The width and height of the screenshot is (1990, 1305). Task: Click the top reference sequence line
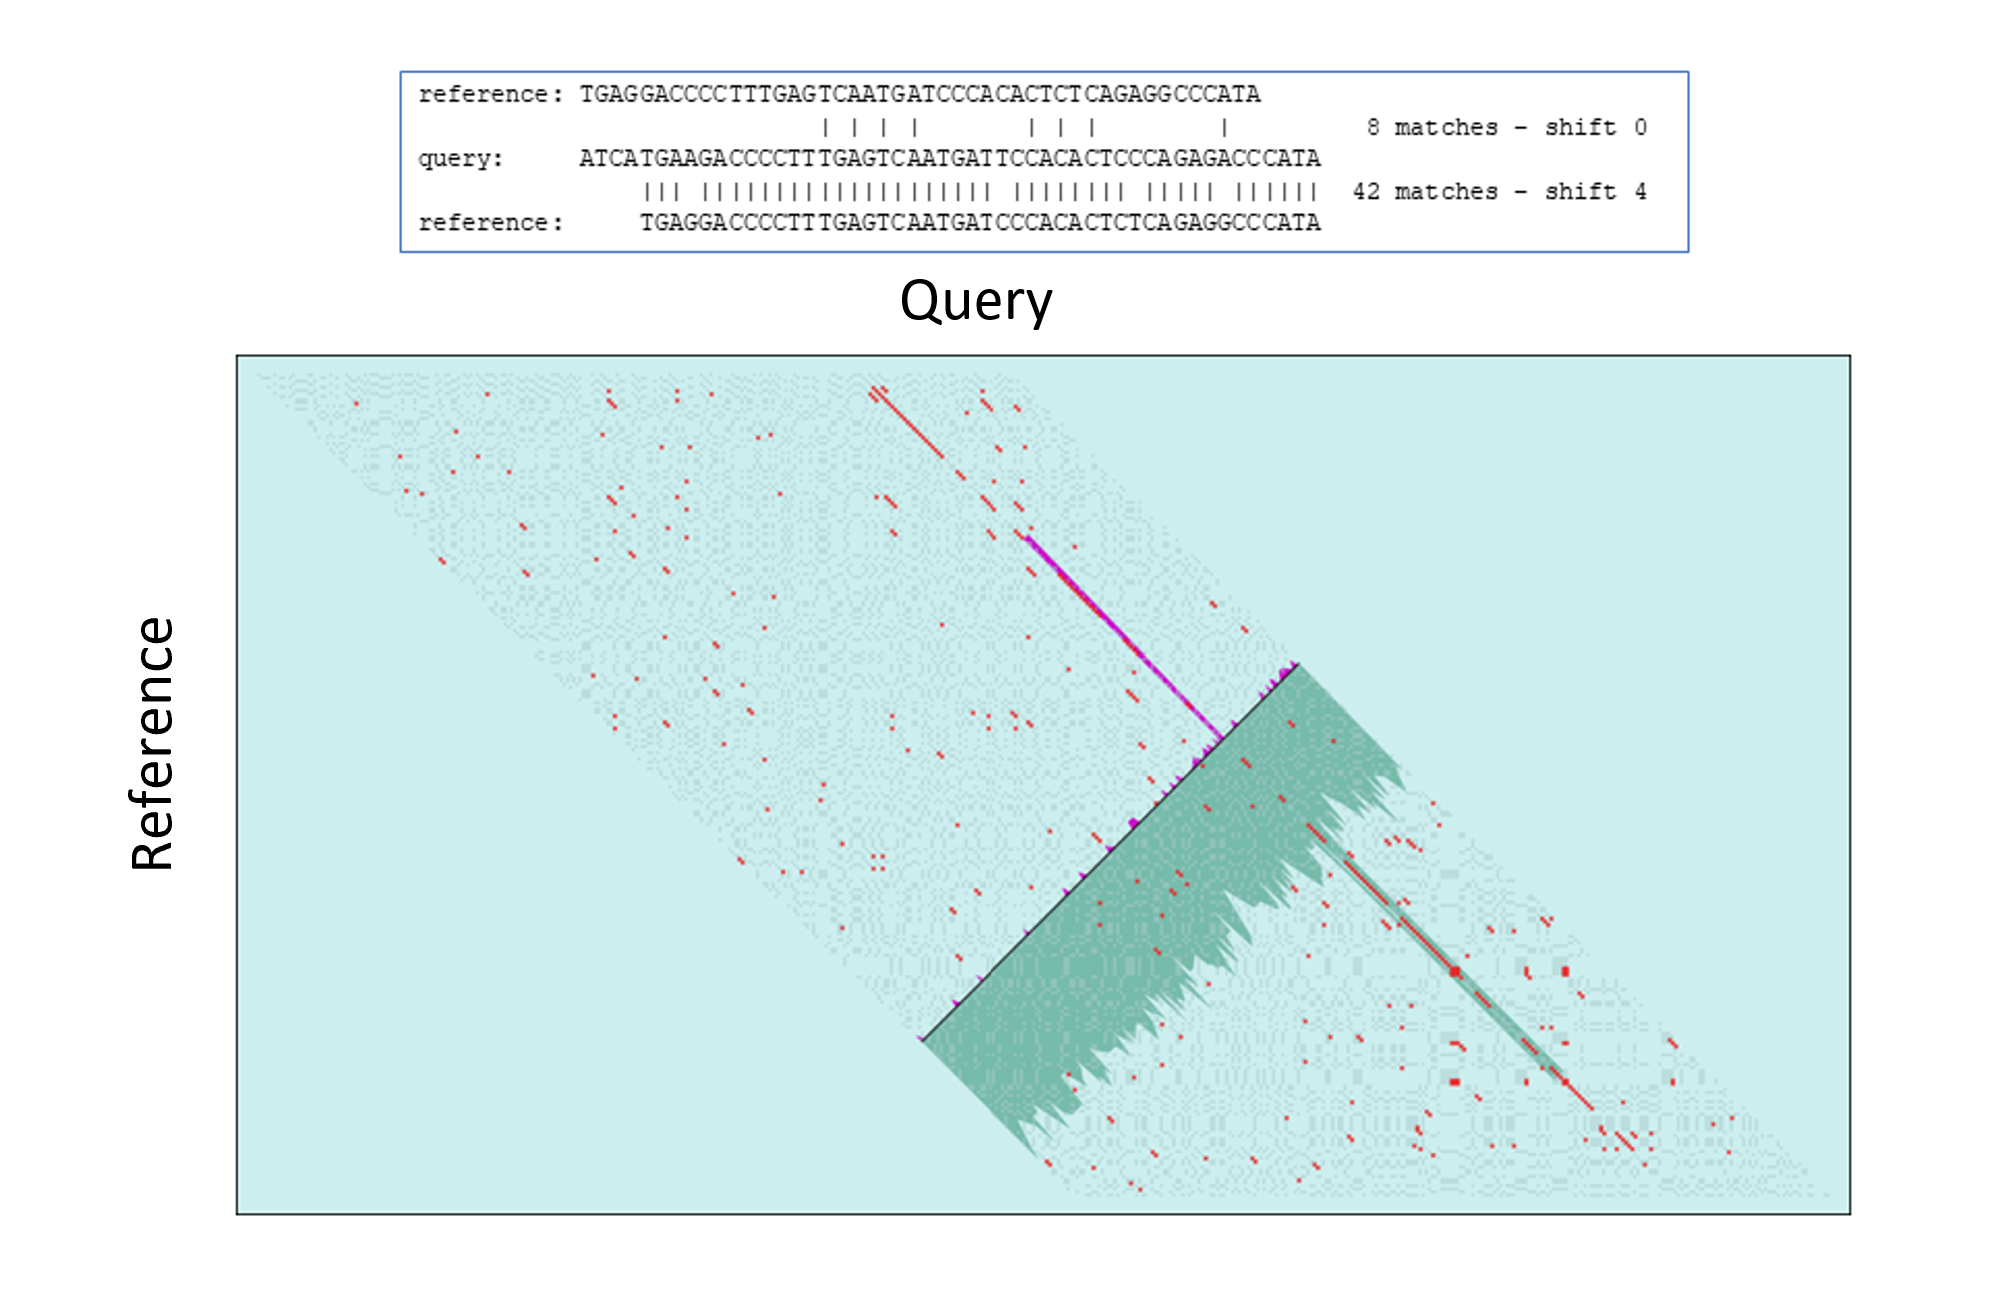click(x=919, y=94)
